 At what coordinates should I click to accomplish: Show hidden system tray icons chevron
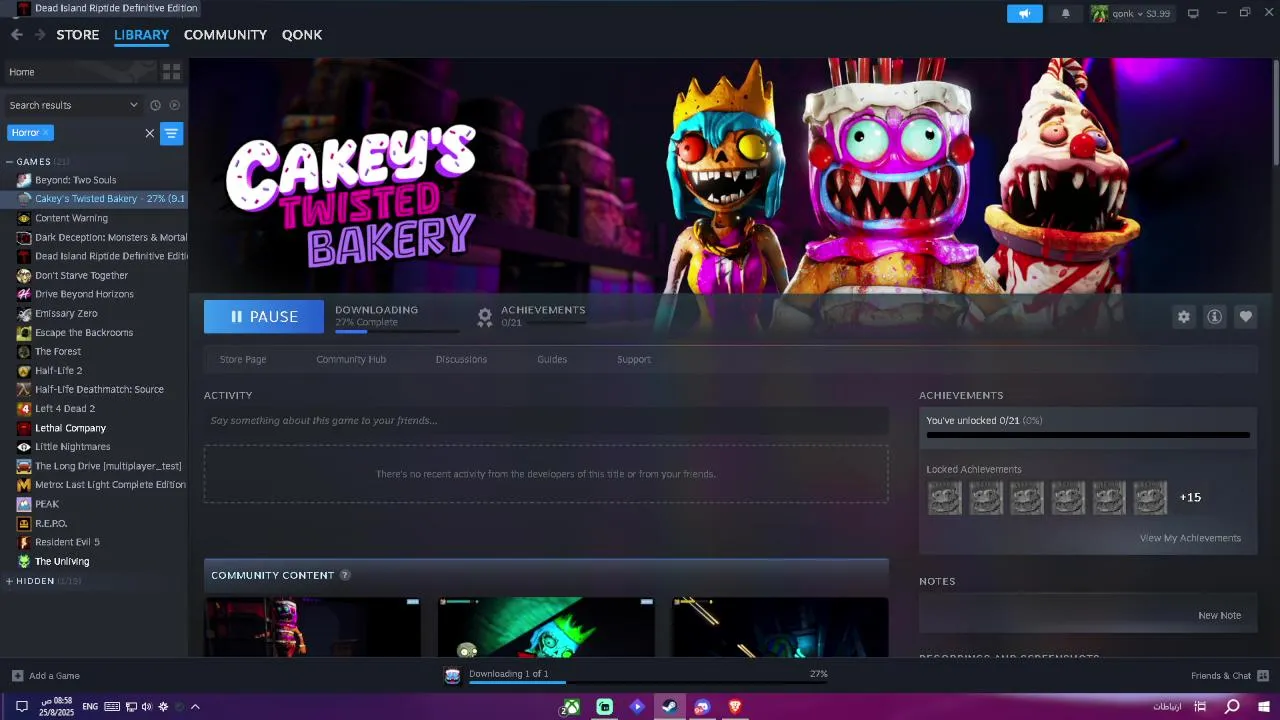point(195,707)
